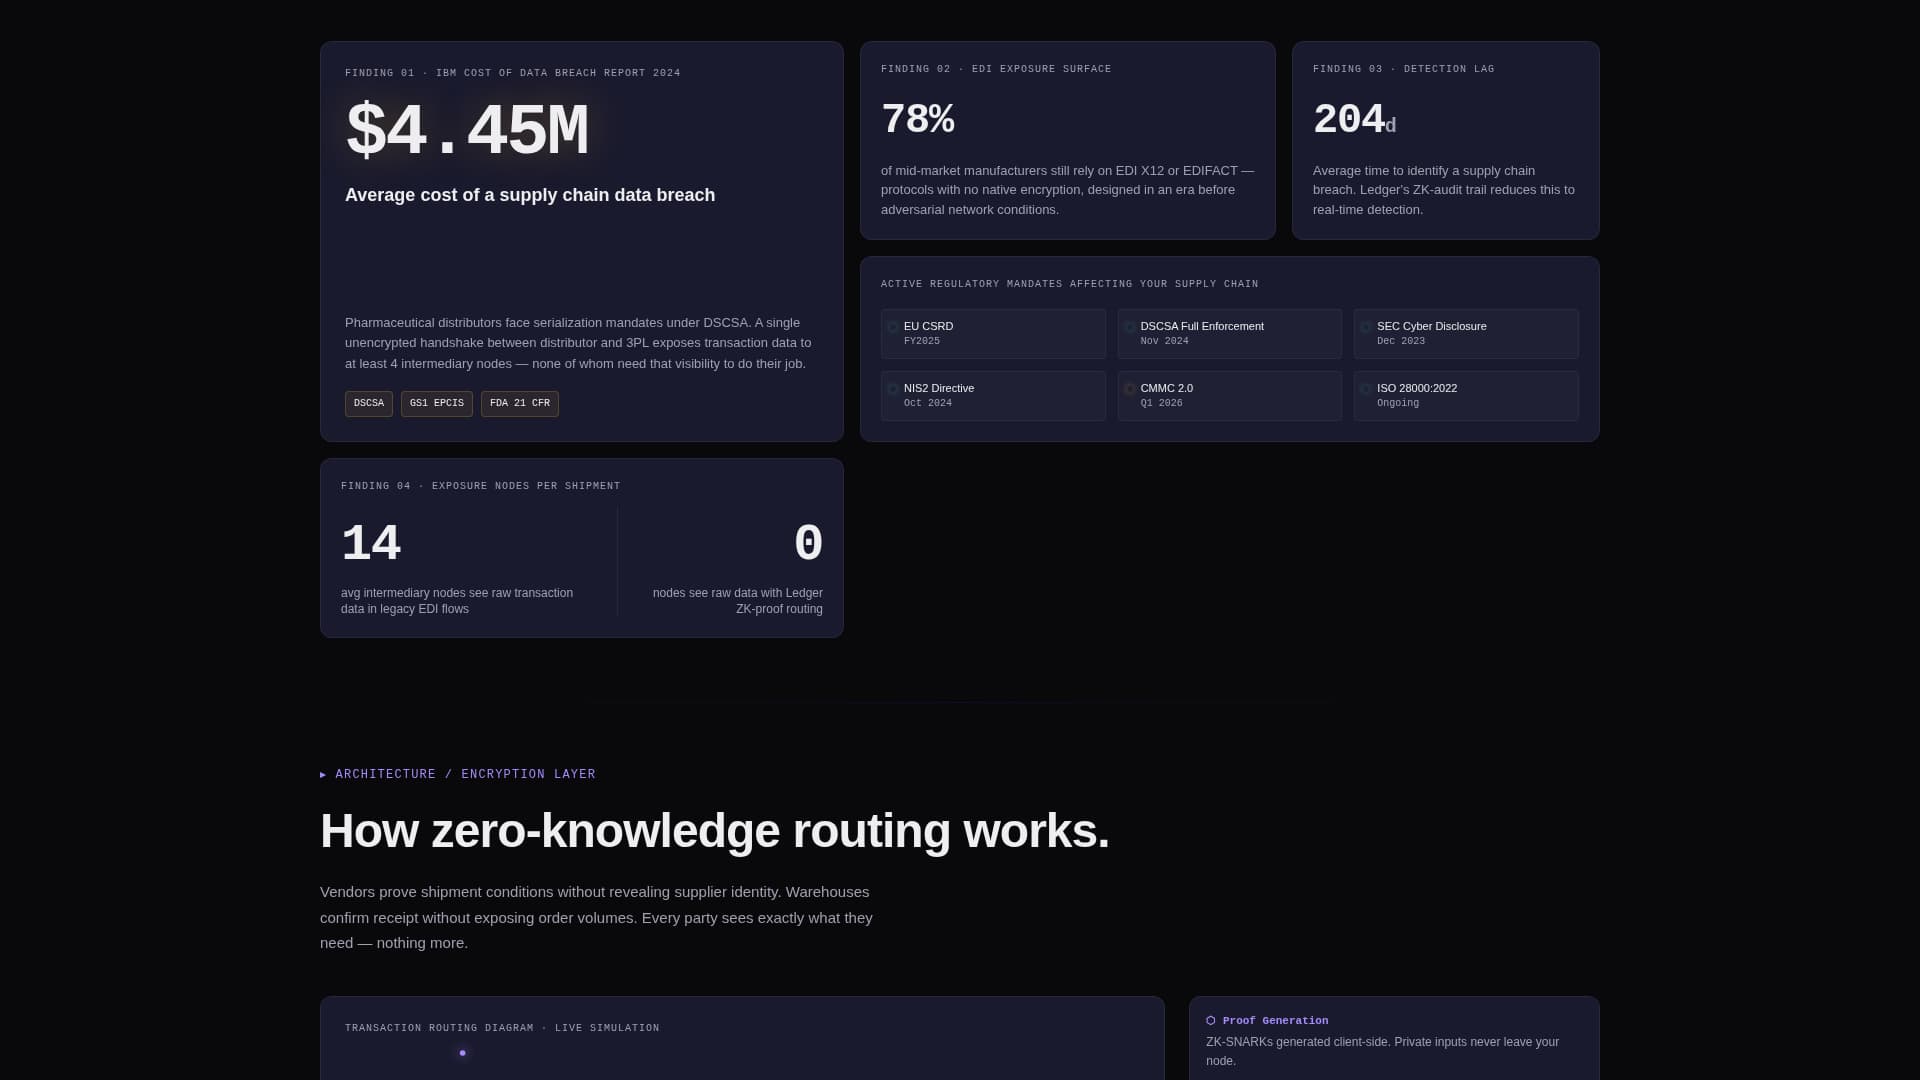Click the 'Average time to identify a supply chain breach' description

click(x=1444, y=190)
